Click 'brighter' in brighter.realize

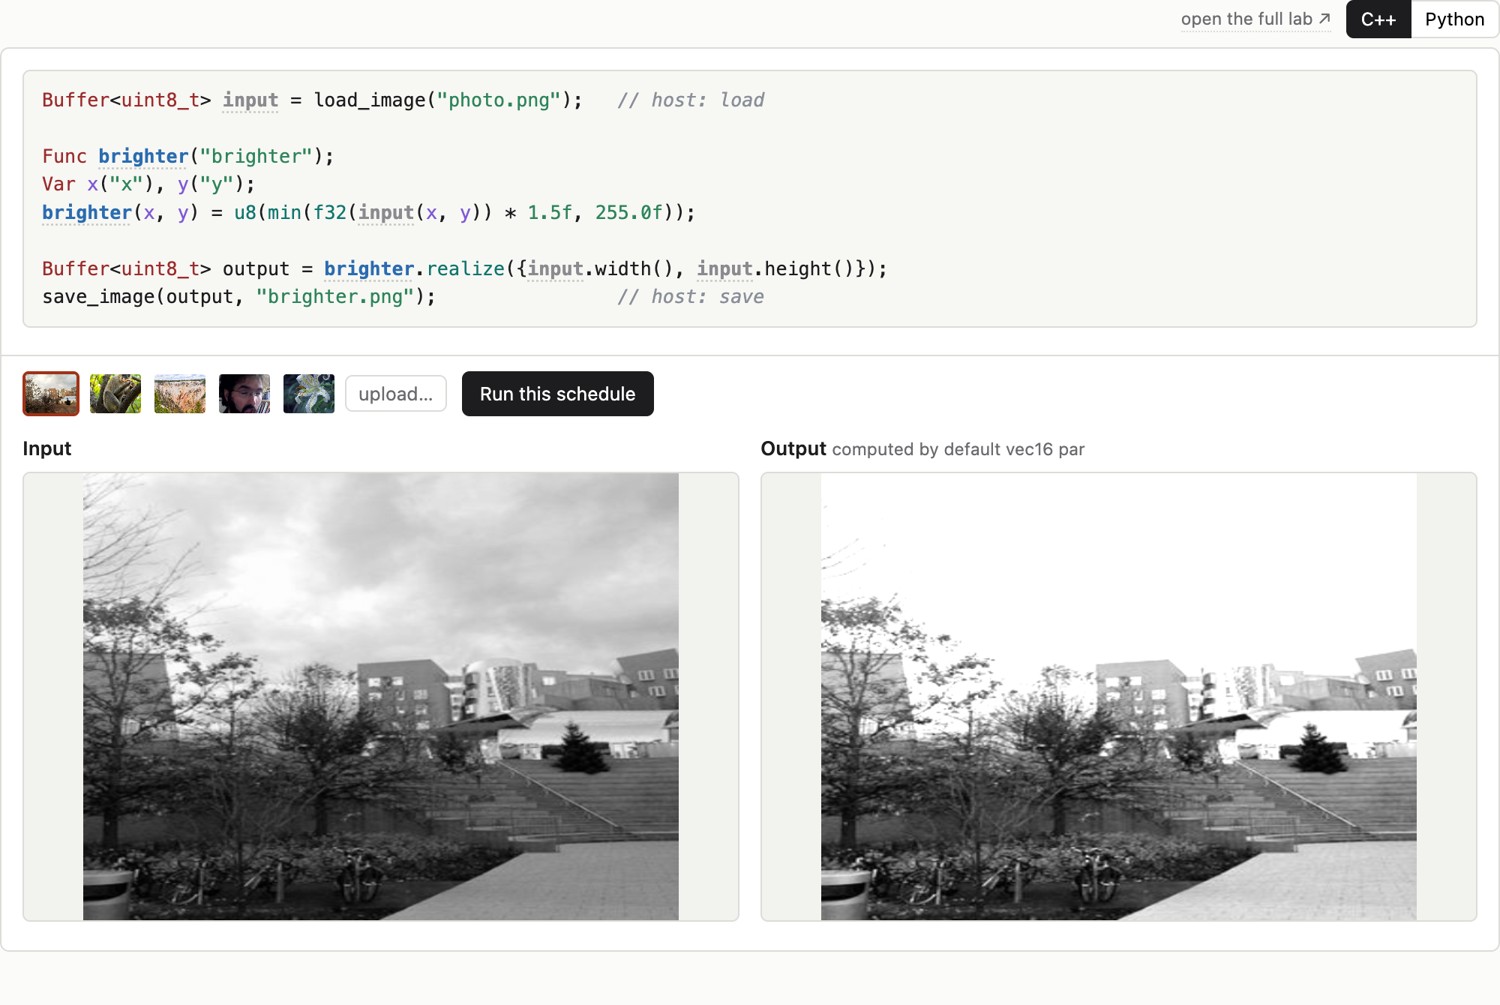point(369,268)
